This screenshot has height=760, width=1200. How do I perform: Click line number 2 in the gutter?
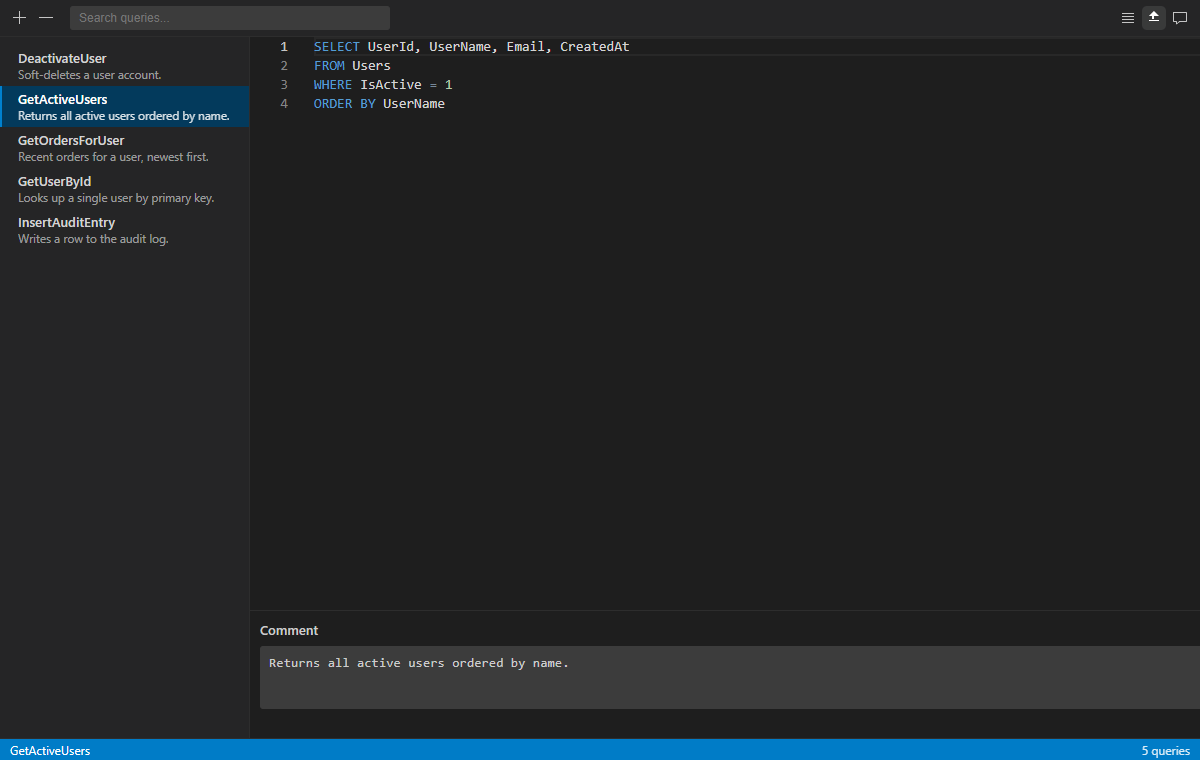pyautogui.click(x=284, y=66)
